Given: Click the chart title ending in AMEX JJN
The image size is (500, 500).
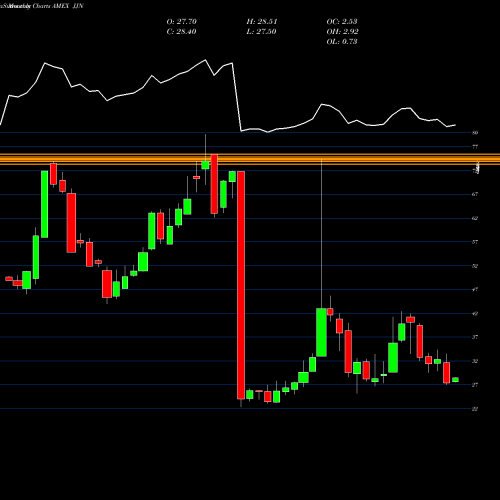Looking at the screenshot, I should click(42, 6).
